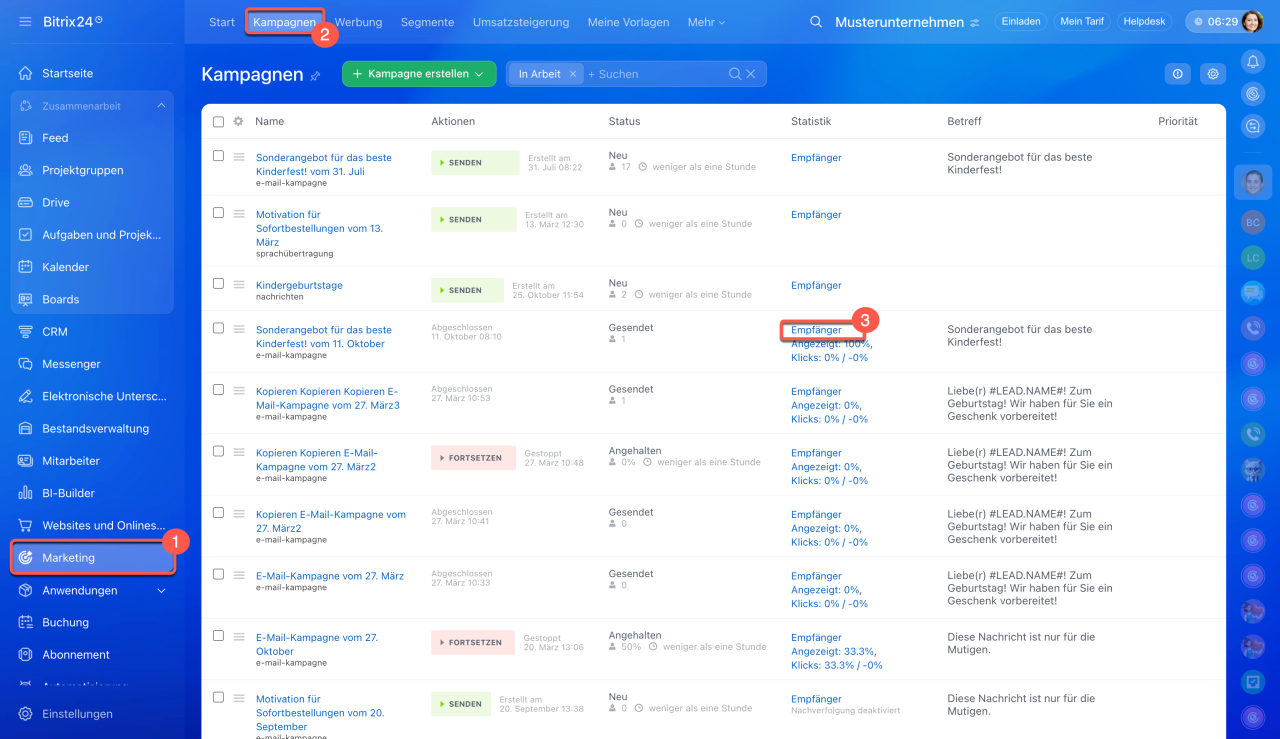Check the Kindergeburtstage campaign checkbox
Screen dimensions: 1280x739
click(218, 284)
